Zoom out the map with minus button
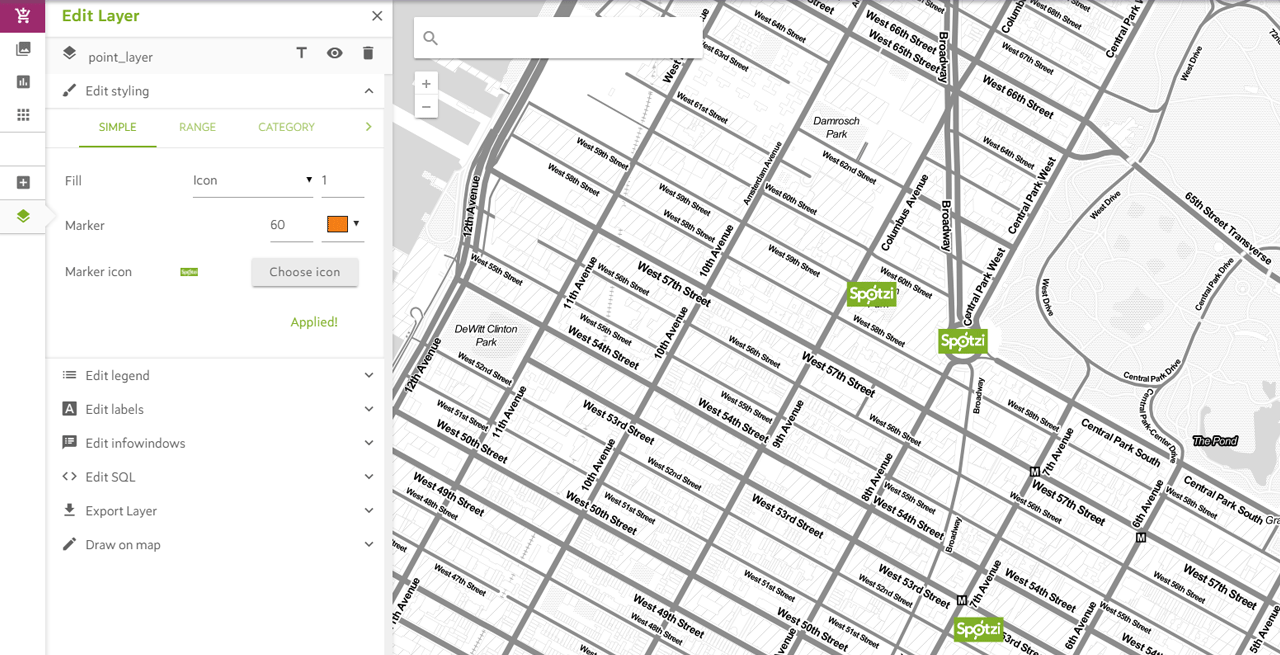This screenshot has height=655, width=1280. click(x=426, y=107)
